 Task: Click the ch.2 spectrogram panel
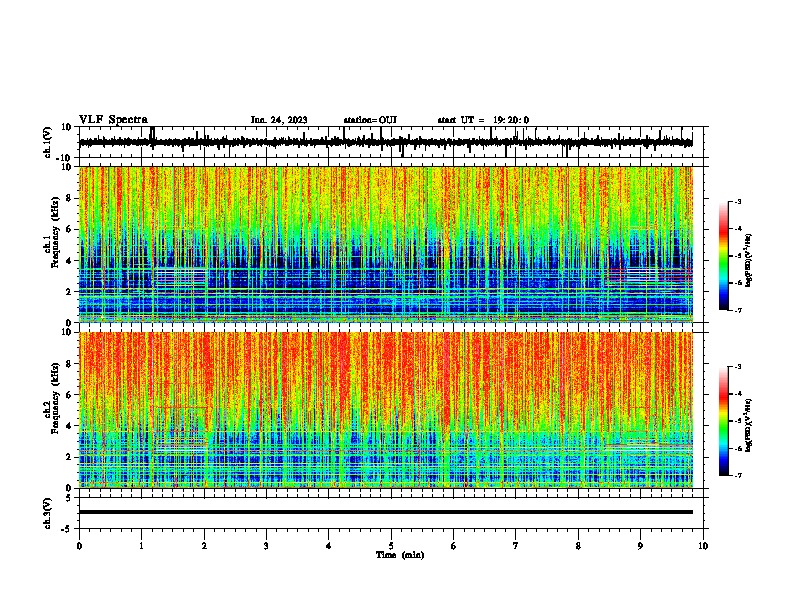(x=386, y=410)
